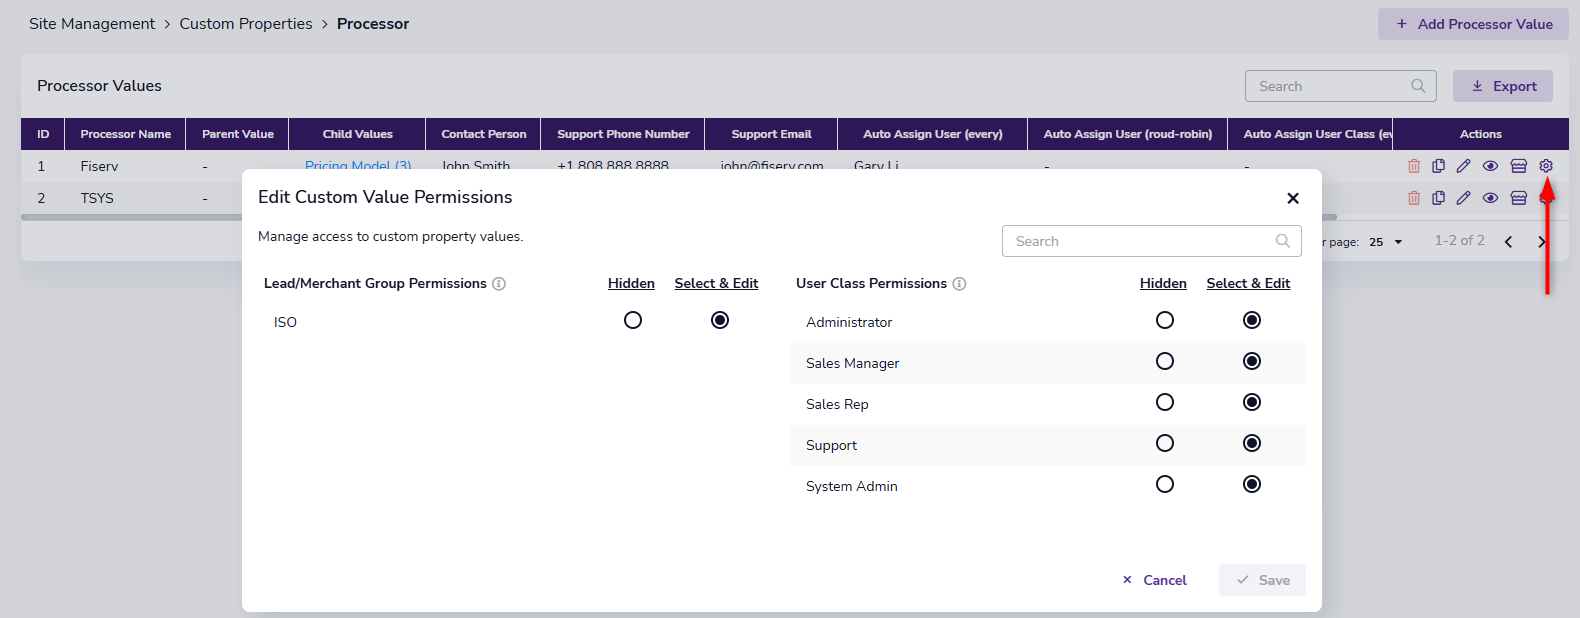Click the Processor breadcrumb text
This screenshot has width=1580, height=618.
(373, 24)
